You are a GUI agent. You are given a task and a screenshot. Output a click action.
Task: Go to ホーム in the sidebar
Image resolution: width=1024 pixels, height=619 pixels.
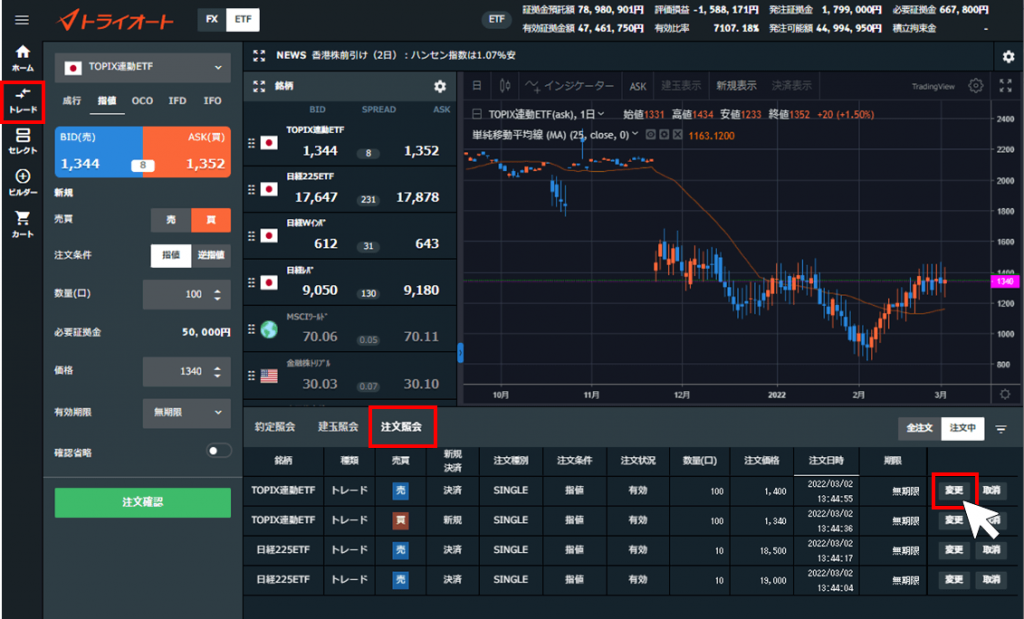23,58
